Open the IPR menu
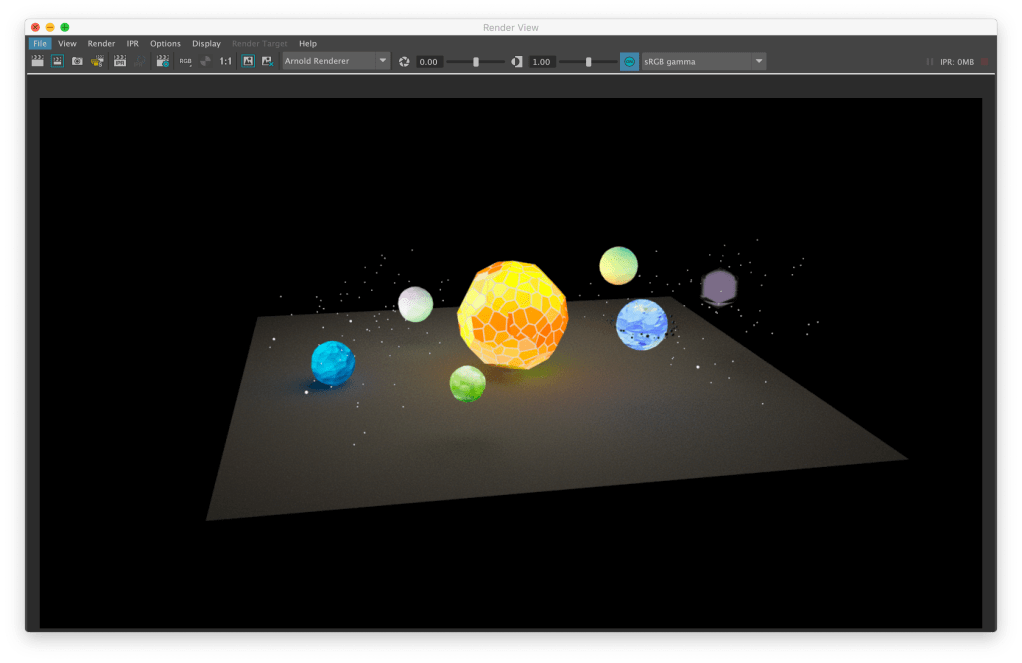The image size is (1022, 663). 132,44
